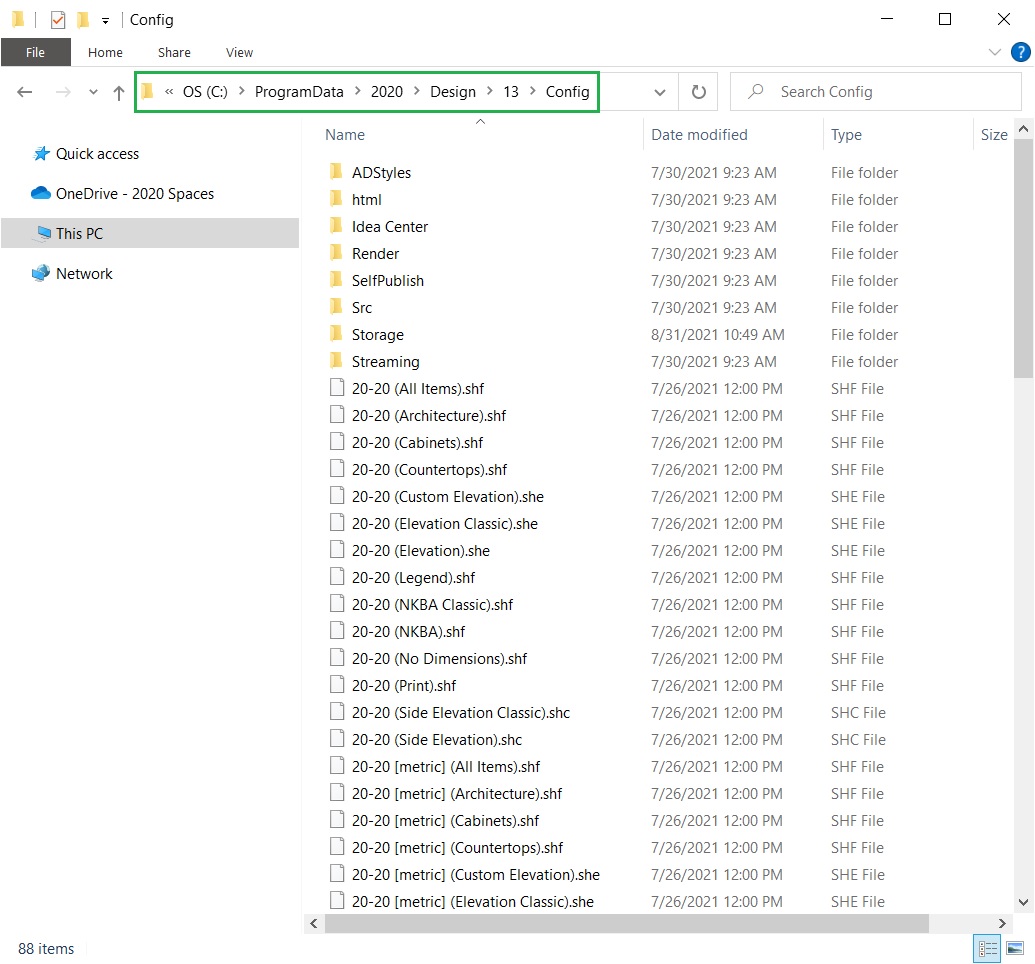
Task: Select the 20-20 (Countertops).shf file icon
Action: click(x=337, y=469)
